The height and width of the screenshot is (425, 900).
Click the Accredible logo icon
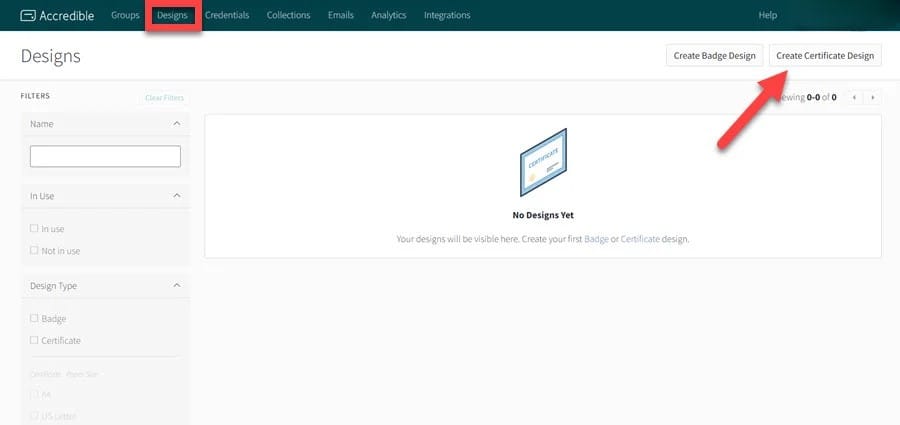(28, 16)
